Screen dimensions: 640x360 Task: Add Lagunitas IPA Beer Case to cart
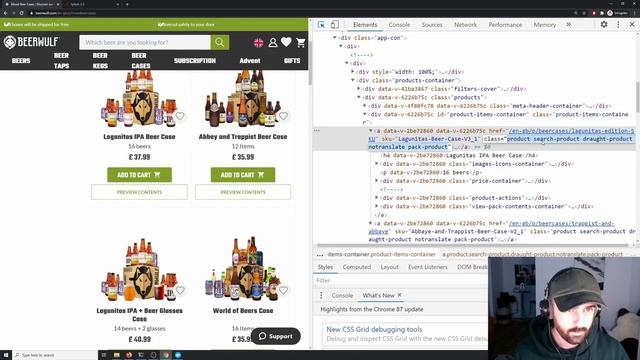[x=139, y=175]
